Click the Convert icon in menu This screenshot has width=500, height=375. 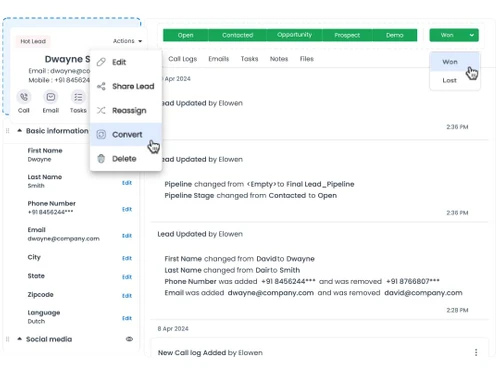tap(101, 134)
